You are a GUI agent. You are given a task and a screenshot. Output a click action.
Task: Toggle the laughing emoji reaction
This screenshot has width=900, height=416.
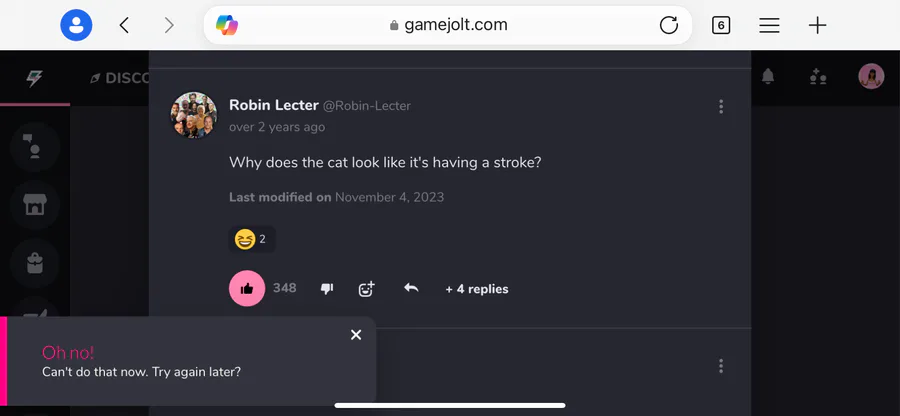point(251,239)
